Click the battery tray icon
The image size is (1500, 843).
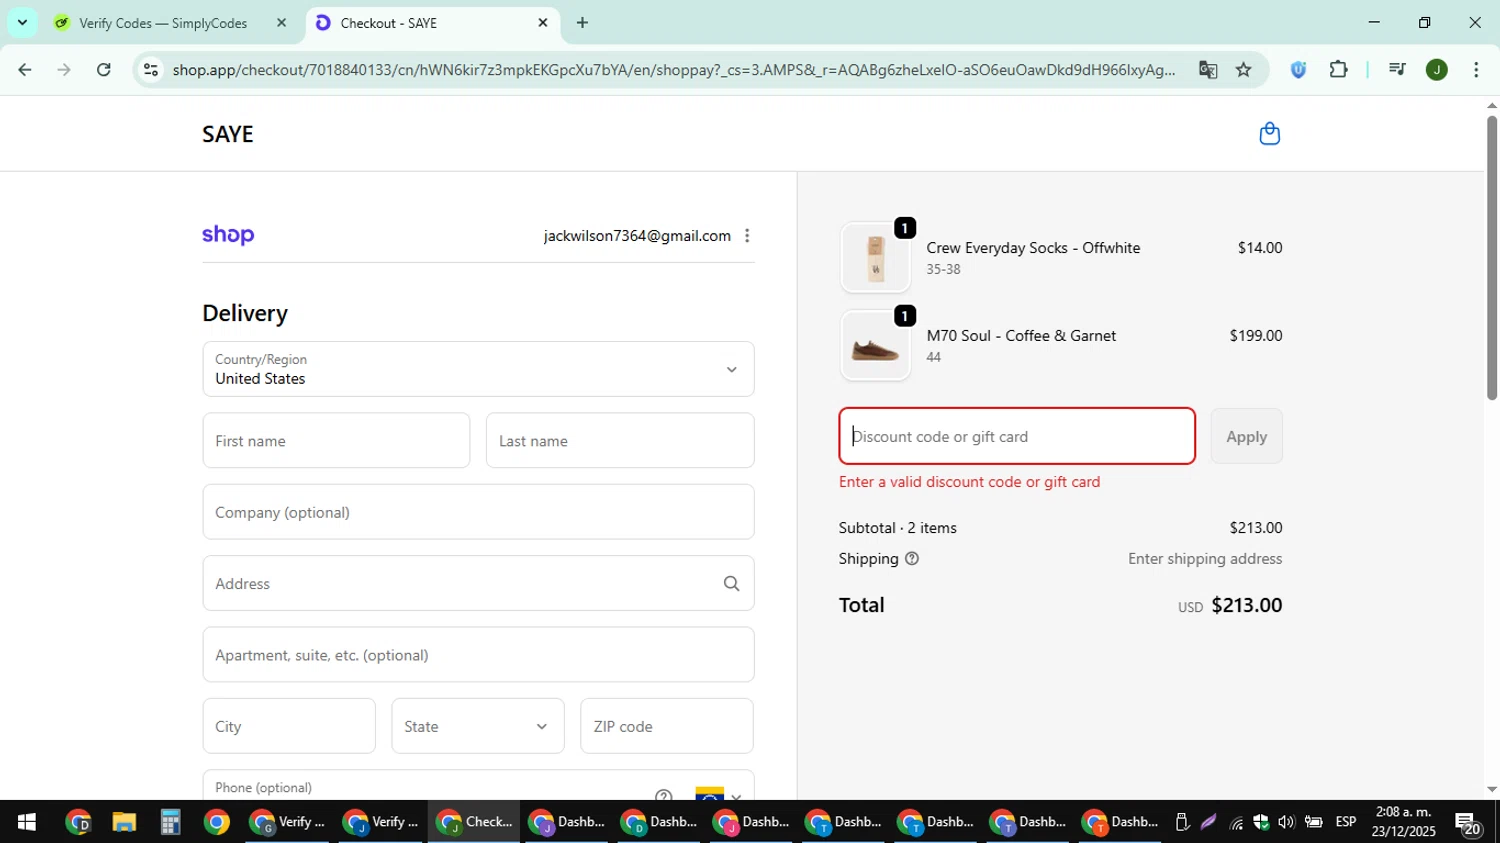click(x=1314, y=822)
